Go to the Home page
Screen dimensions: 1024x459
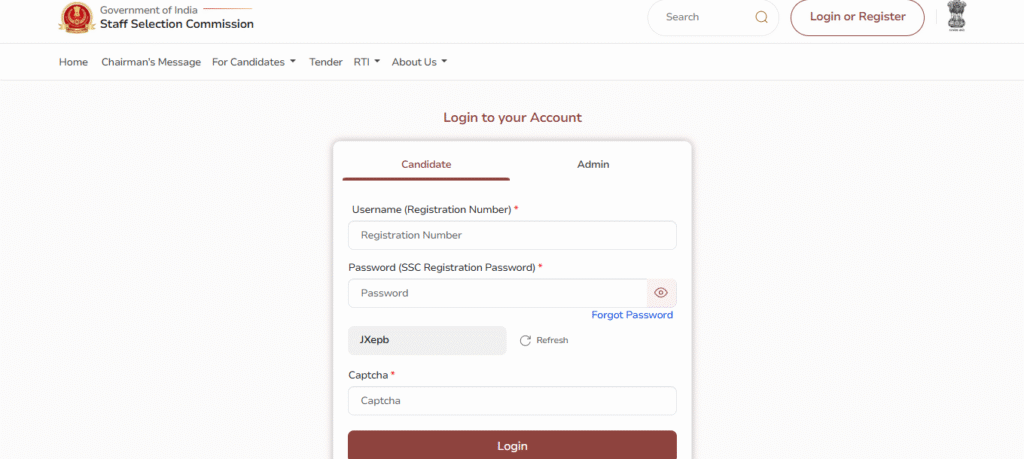pyautogui.click(x=73, y=62)
